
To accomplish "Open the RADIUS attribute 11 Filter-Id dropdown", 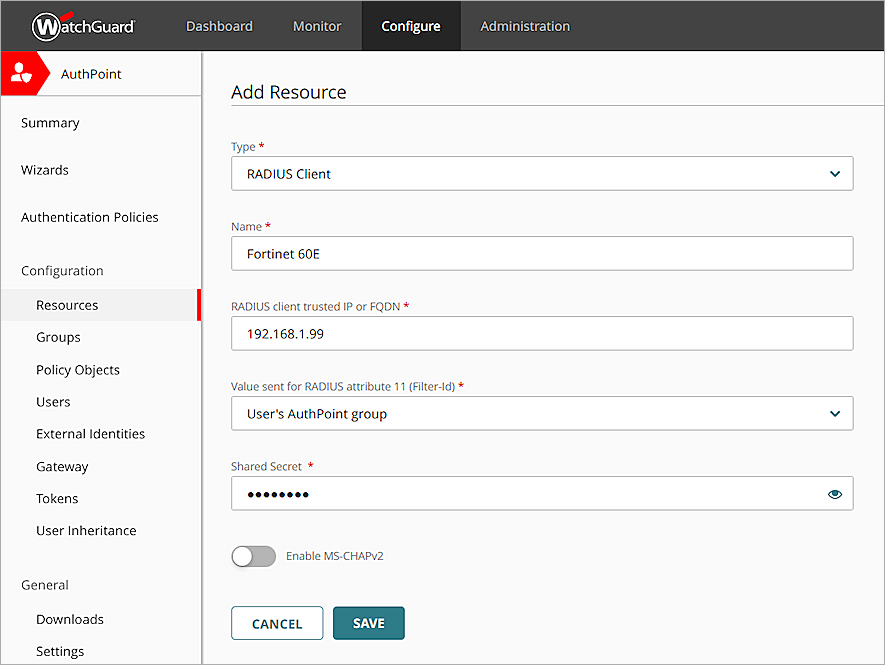I will [541, 413].
